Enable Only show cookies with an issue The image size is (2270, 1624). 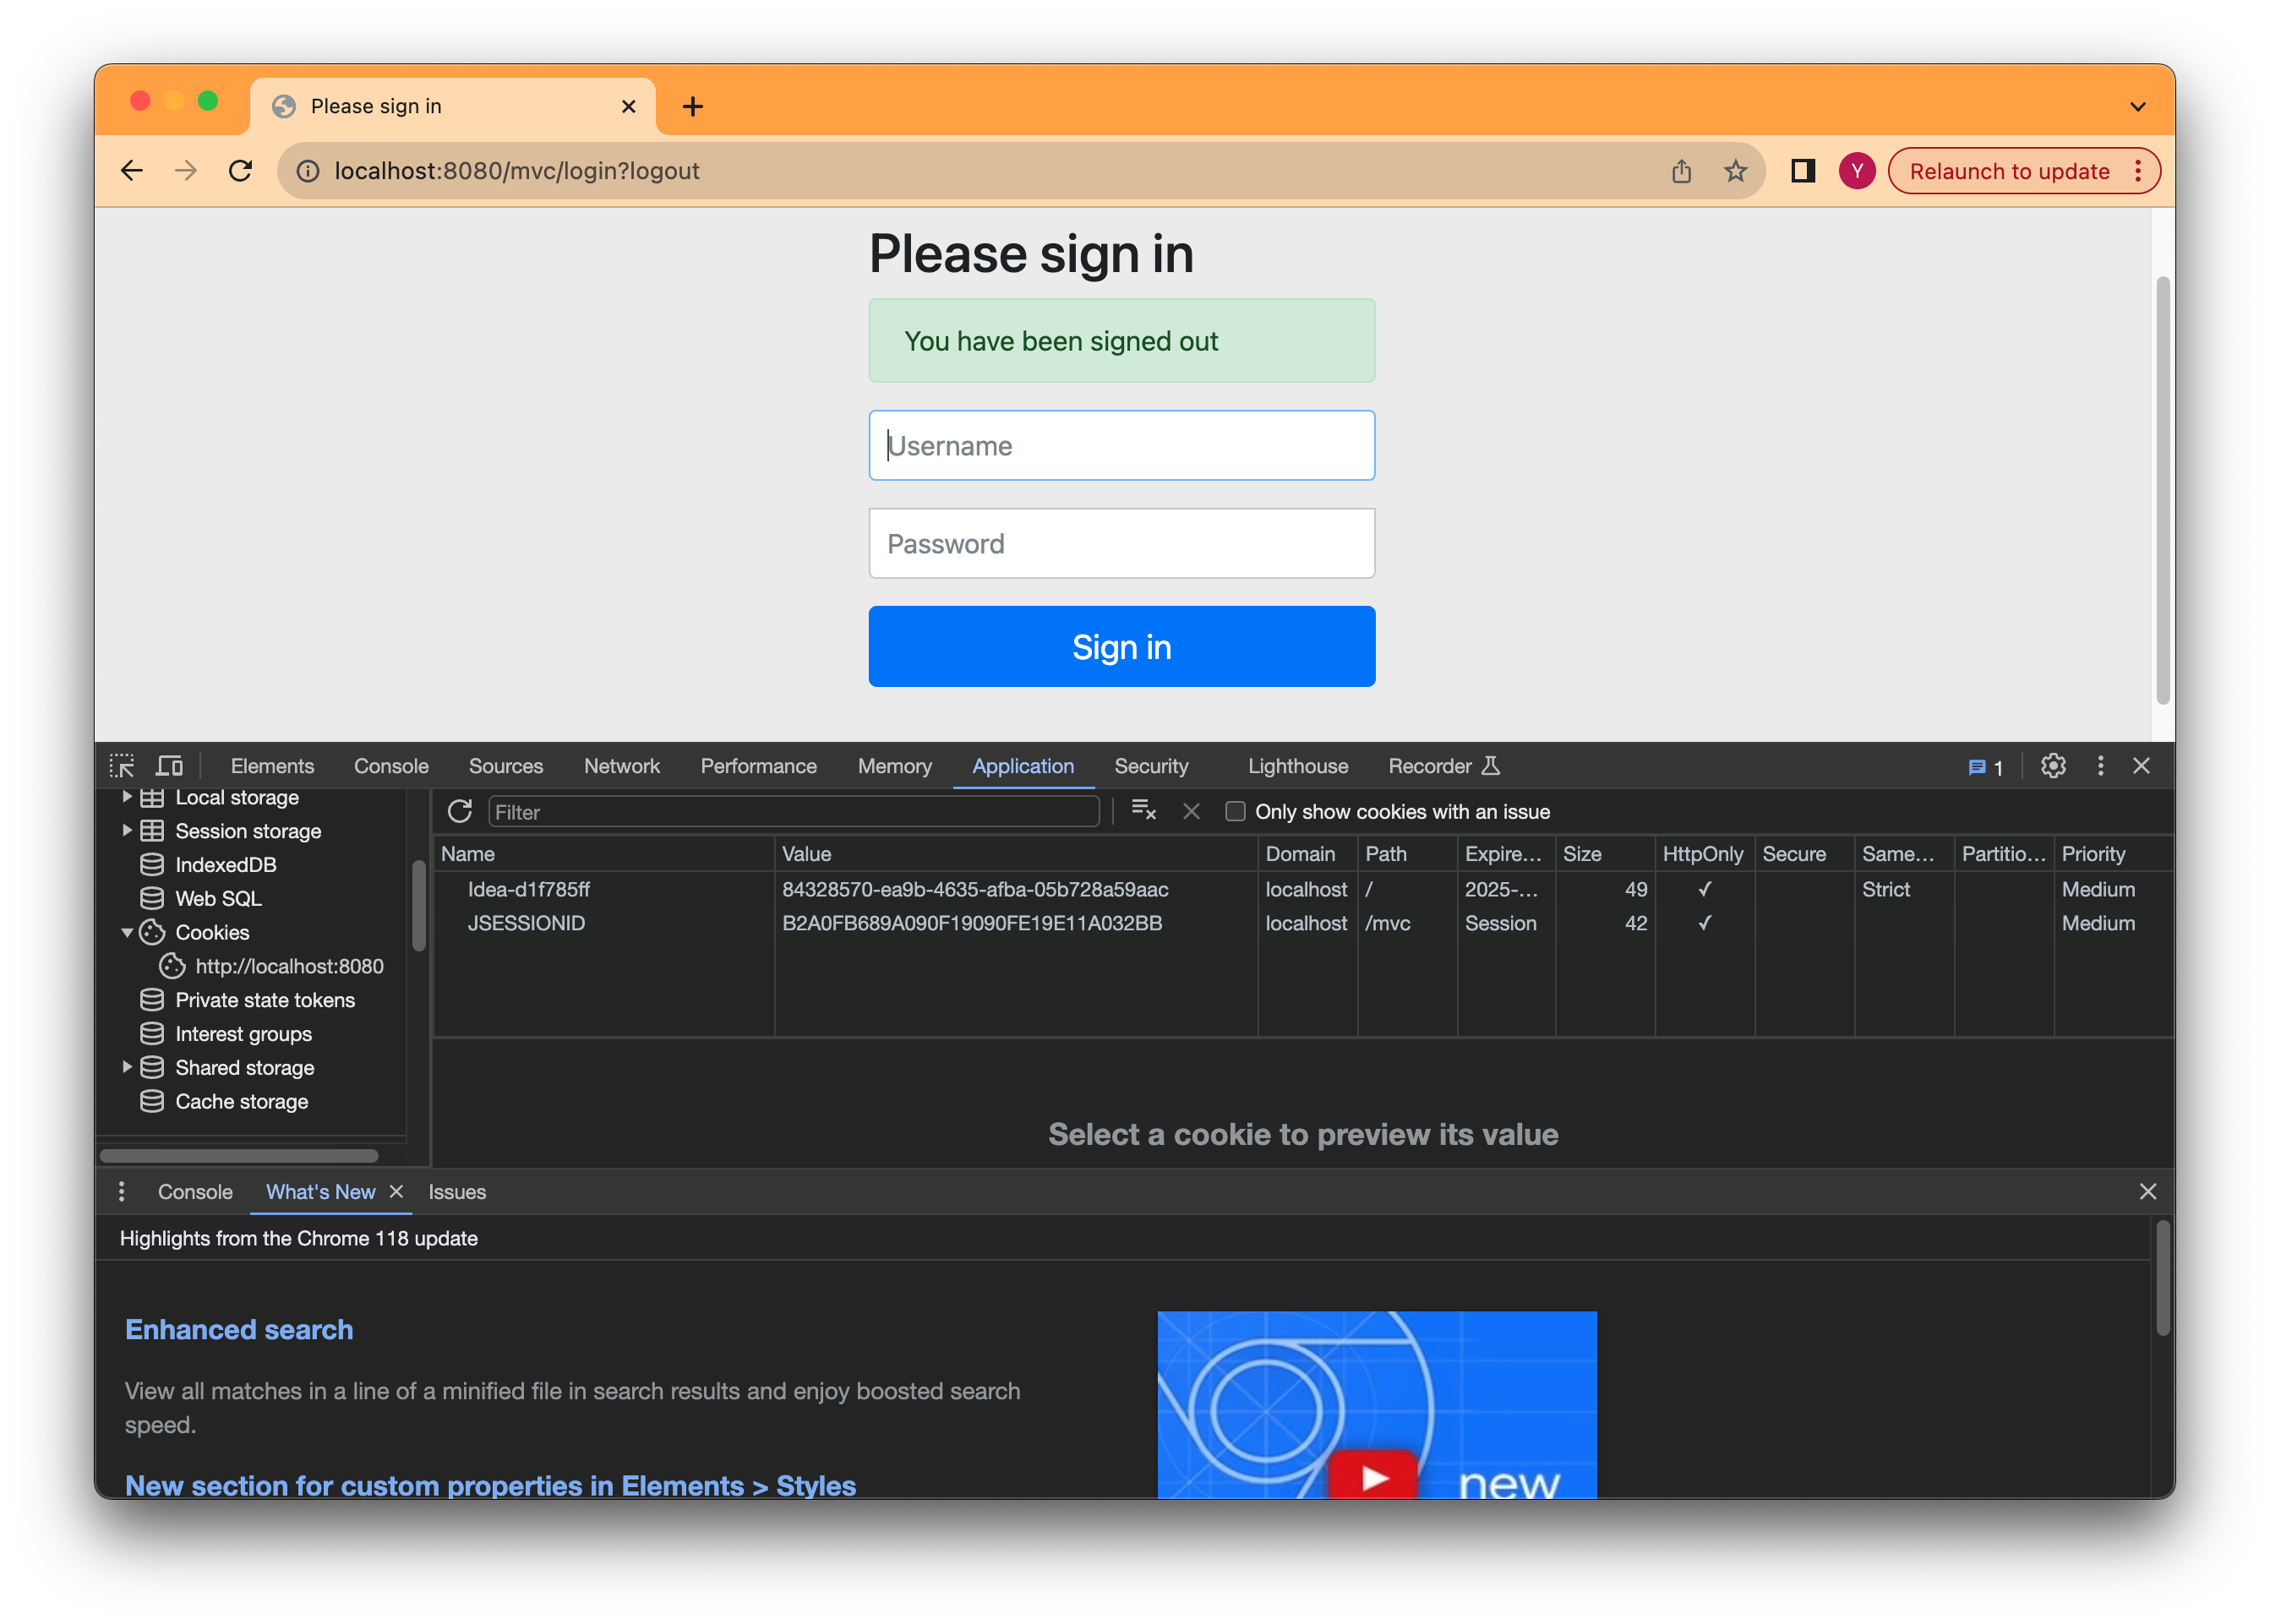coord(1235,811)
